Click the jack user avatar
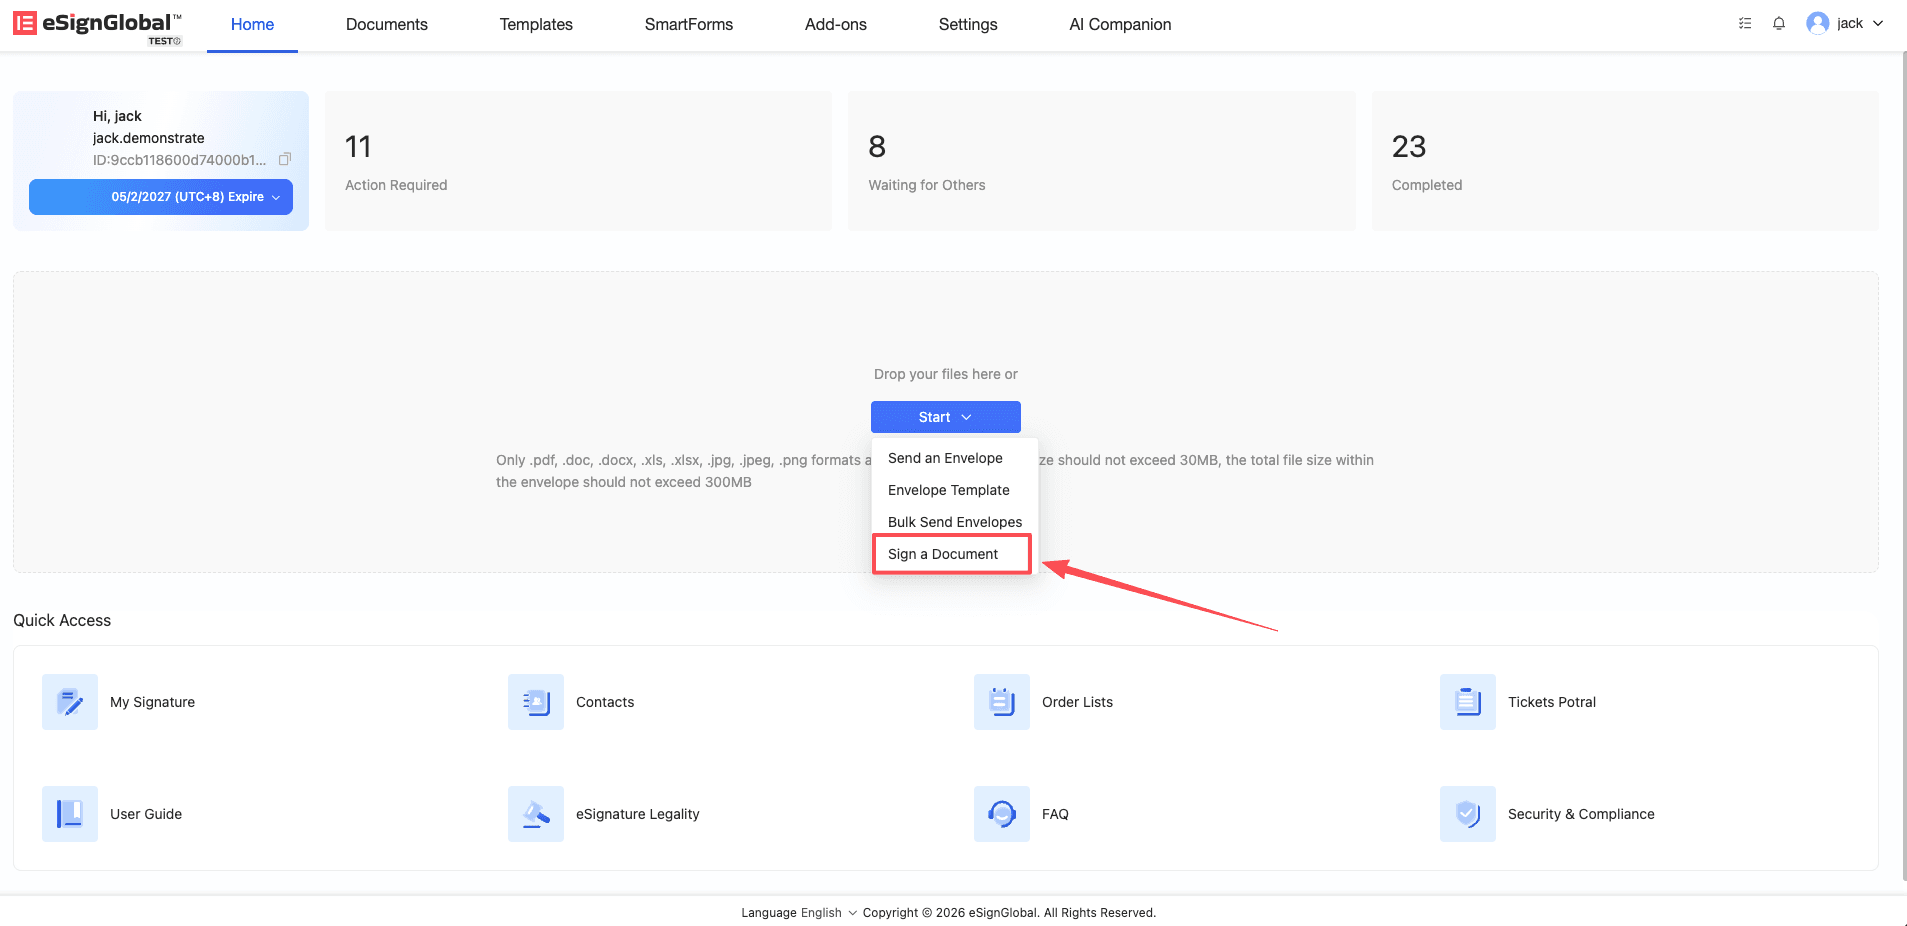 [x=1818, y=23]
